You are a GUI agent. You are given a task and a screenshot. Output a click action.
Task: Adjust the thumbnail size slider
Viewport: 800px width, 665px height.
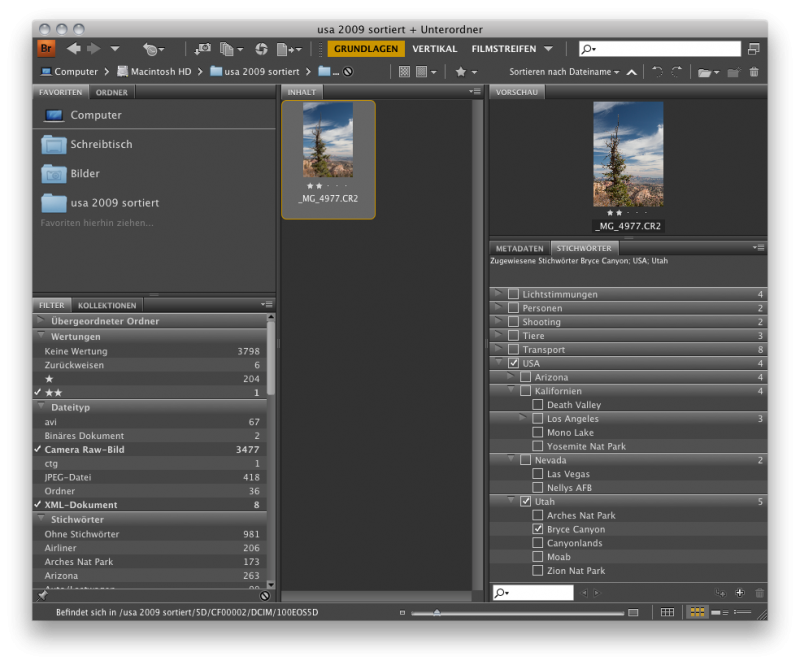(x=437, y=612)
